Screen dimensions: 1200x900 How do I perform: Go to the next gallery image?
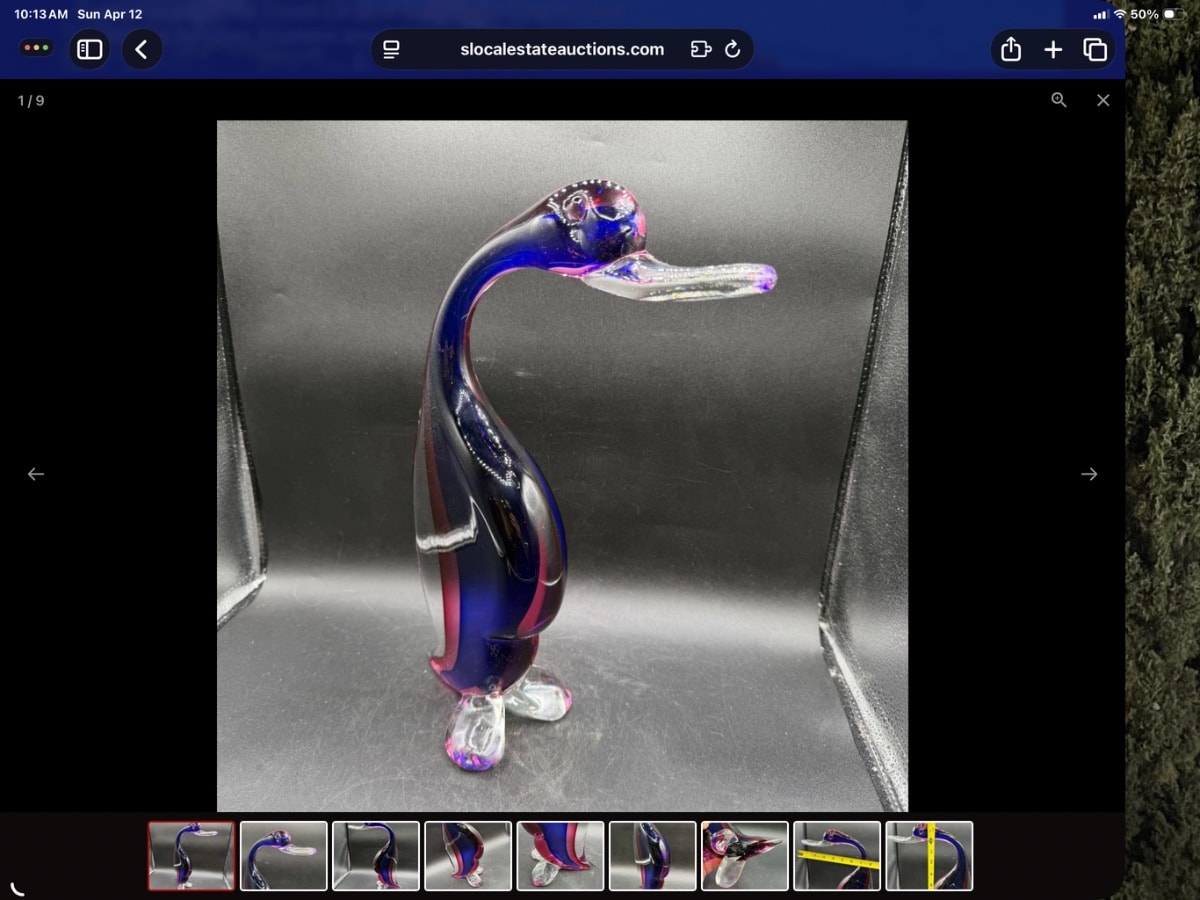(1089, 474)
